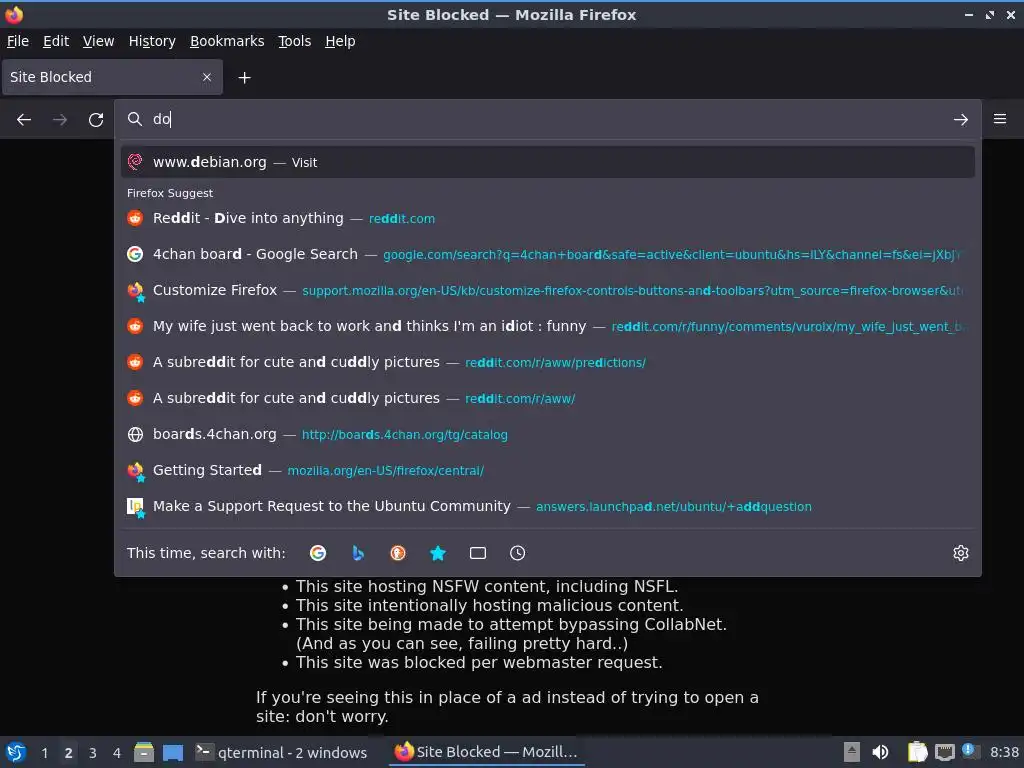Open file manager icon in taskbar
The height and width of the screenshot is (768, 1024).
pyautogui.click(x=144, y=752)
